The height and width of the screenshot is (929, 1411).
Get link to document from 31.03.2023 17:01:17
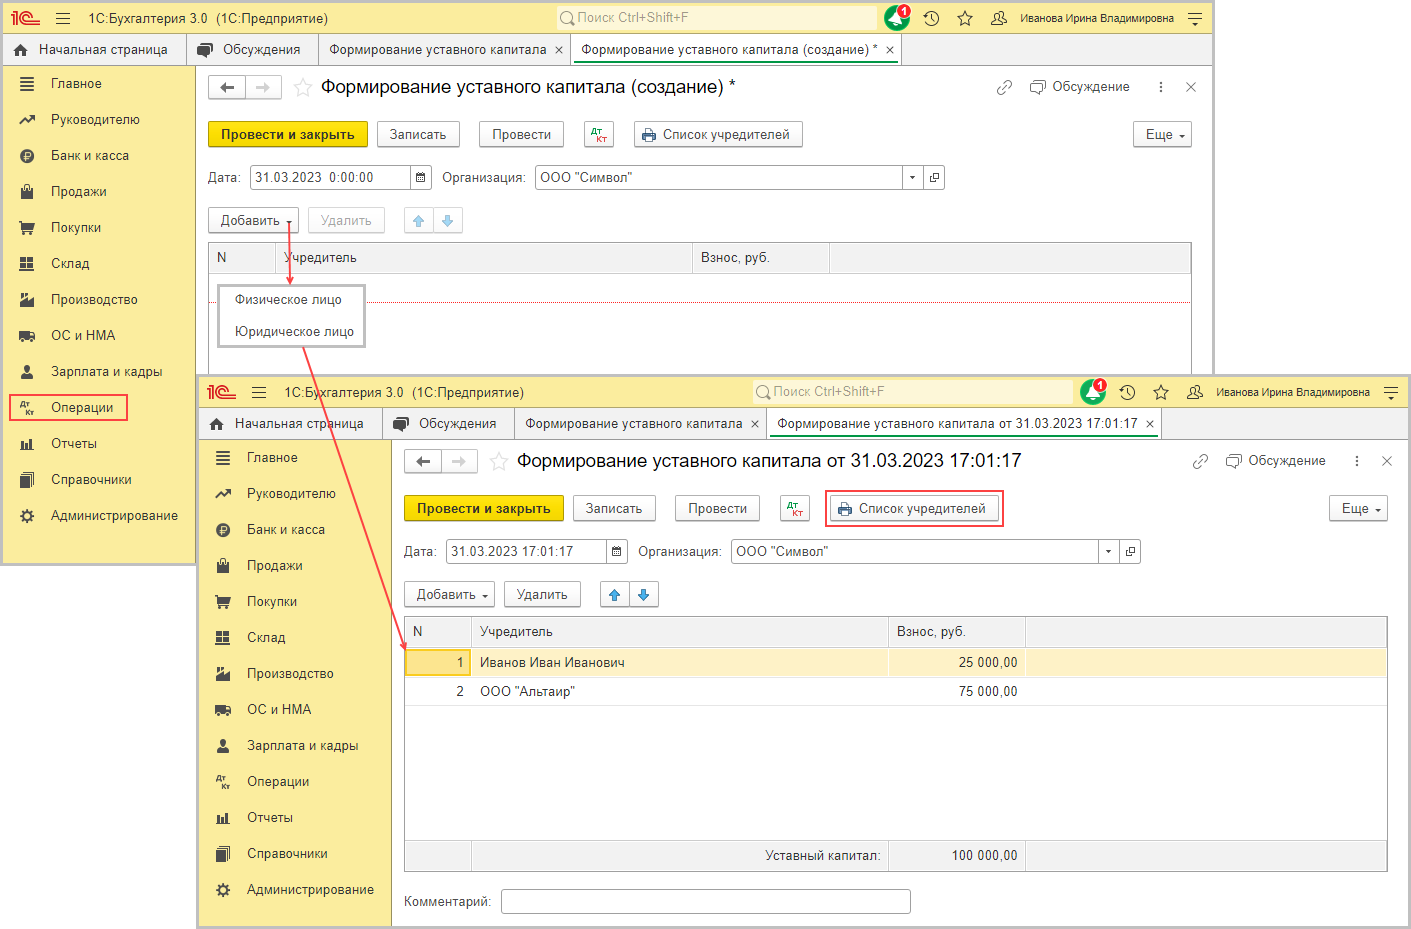1200,461
